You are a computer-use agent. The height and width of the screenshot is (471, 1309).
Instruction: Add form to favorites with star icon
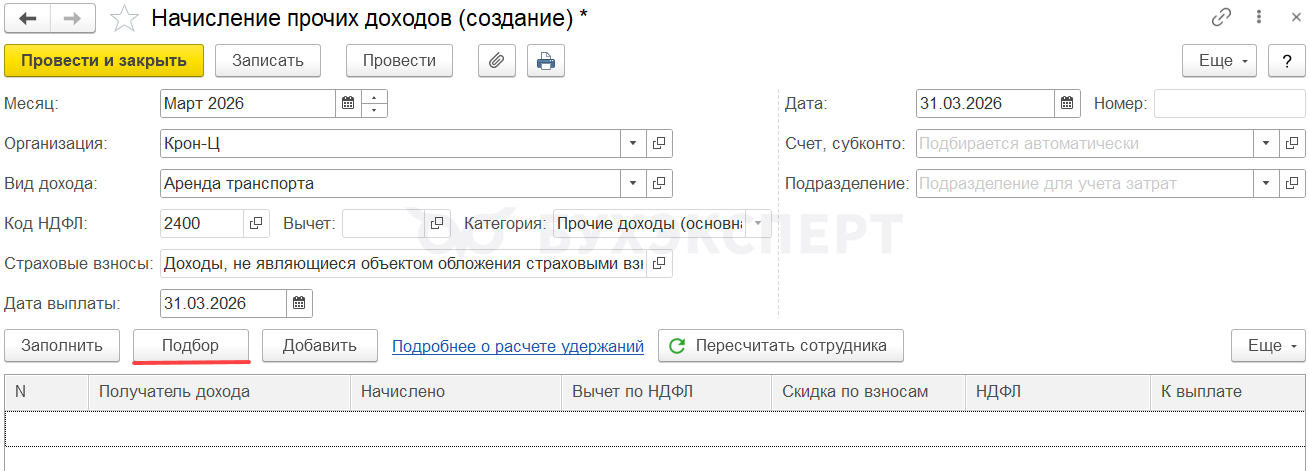123,18
